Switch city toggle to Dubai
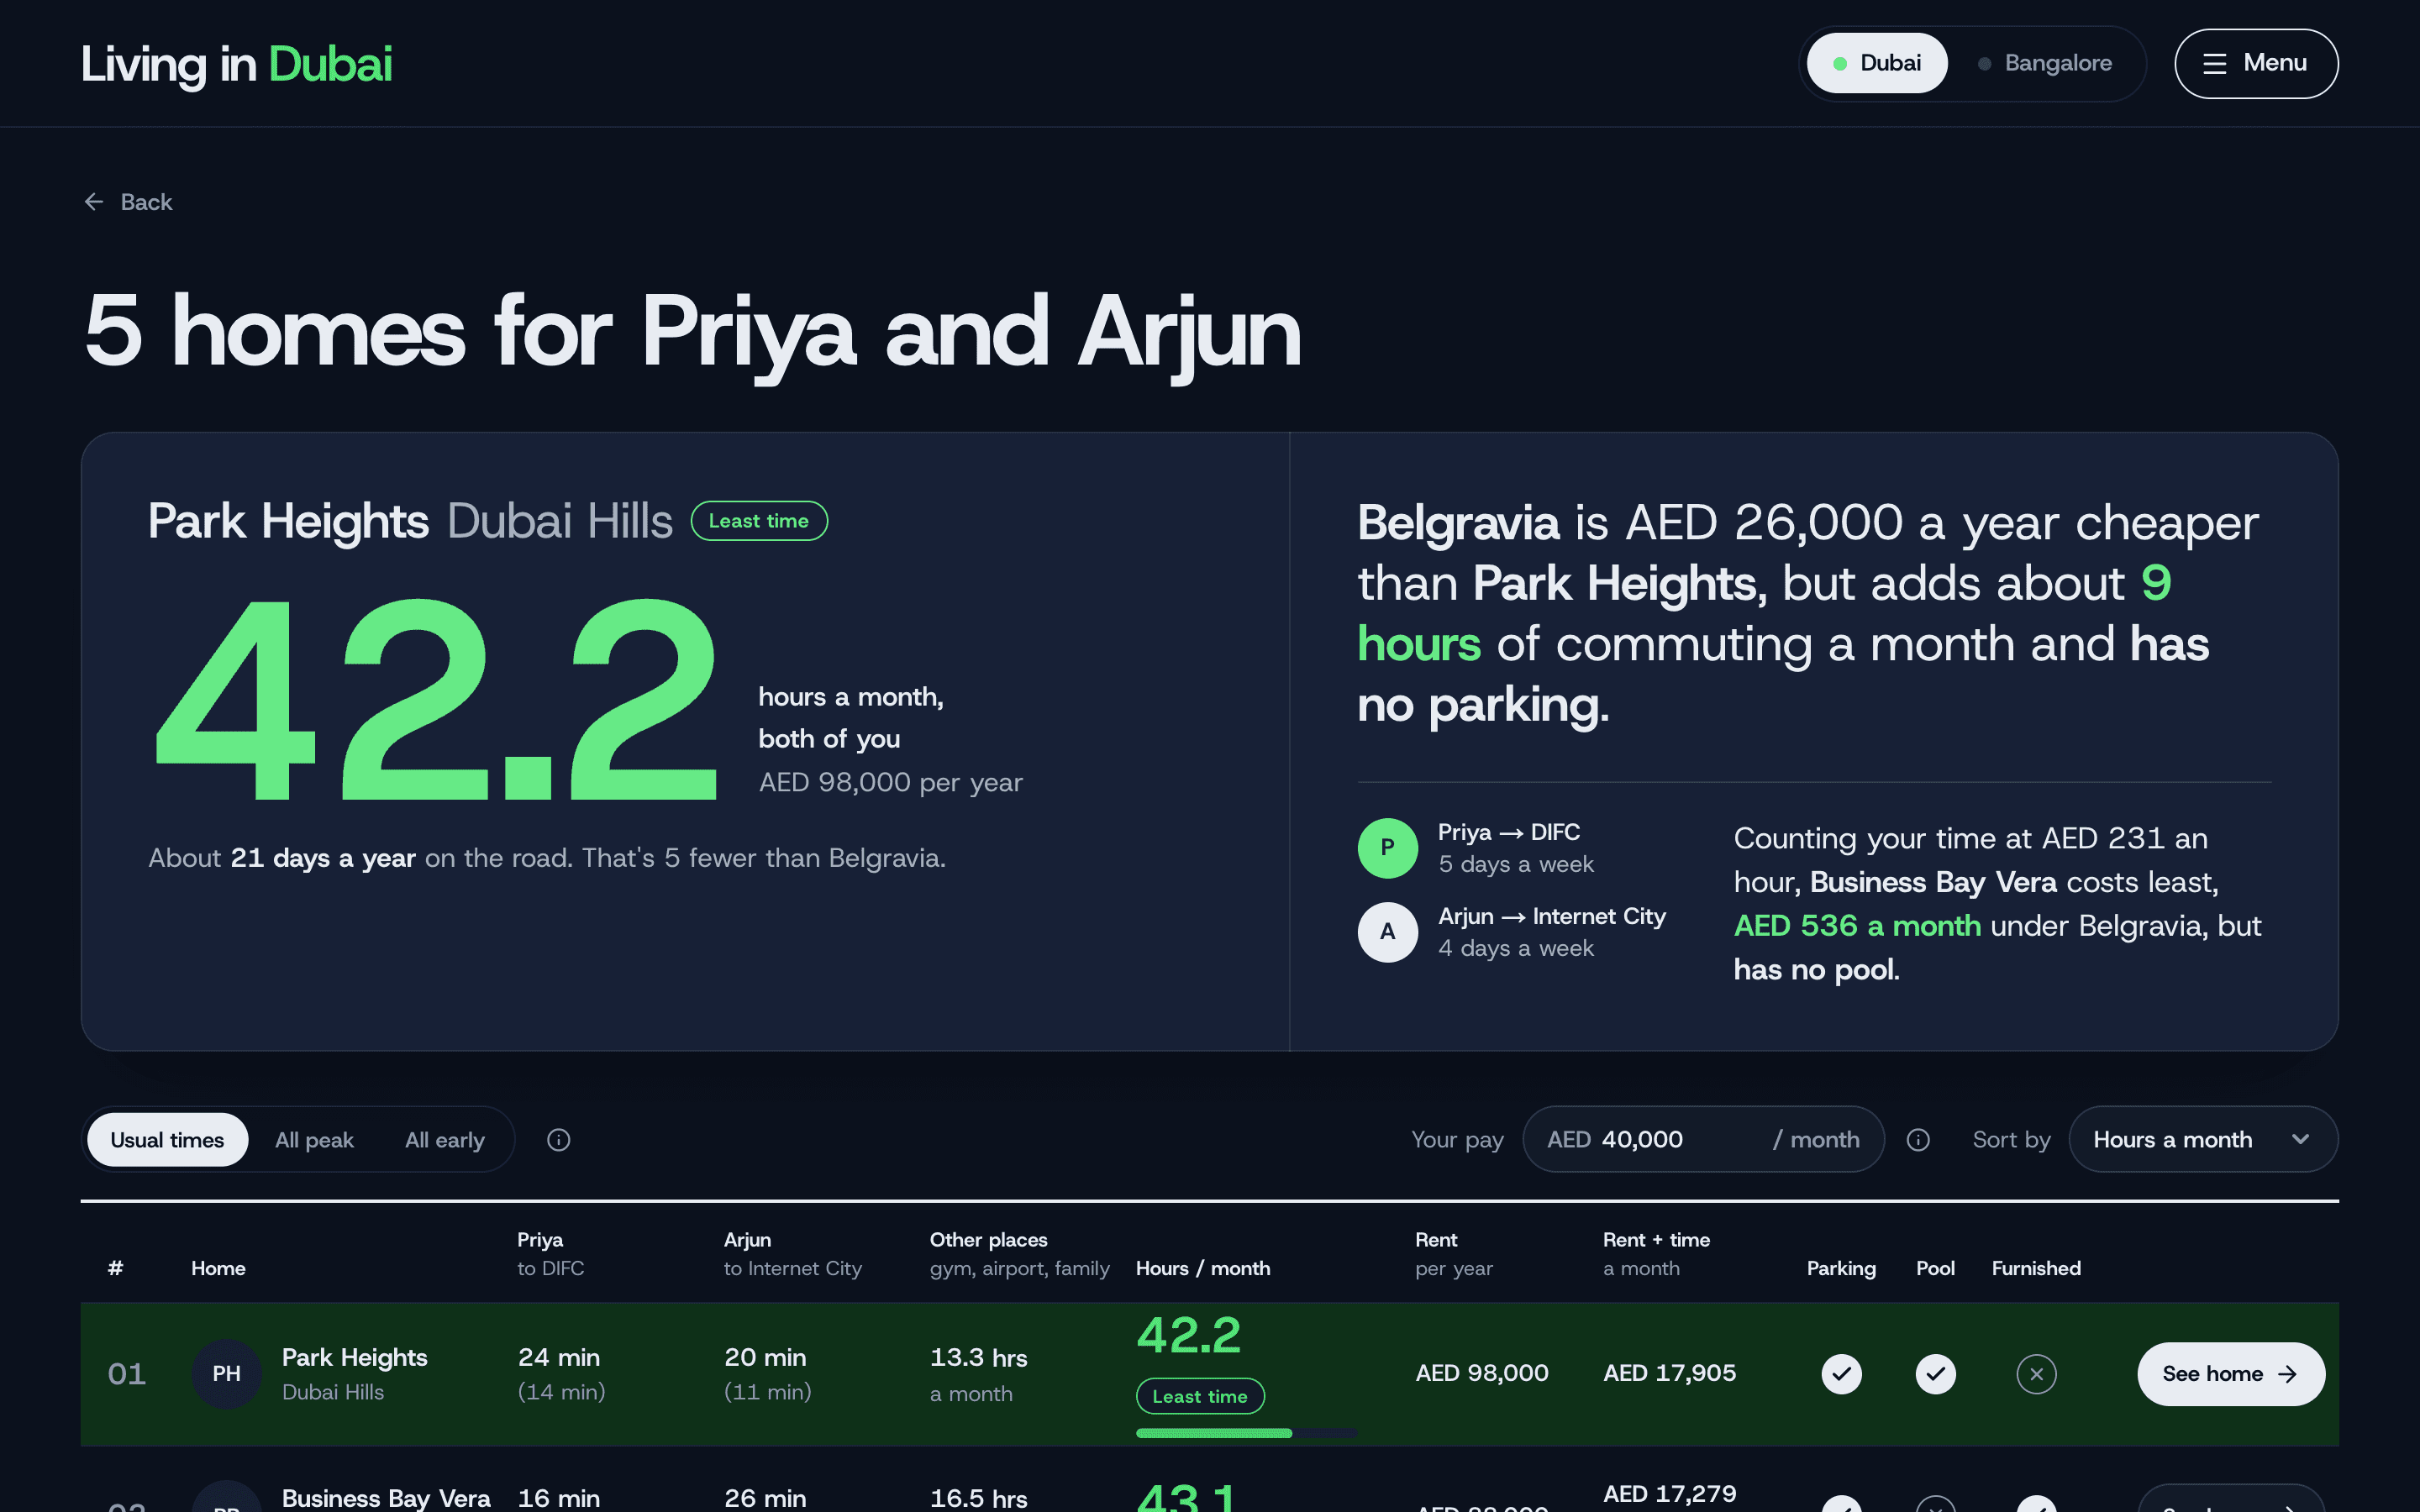2420x1512 pixels. point(1876,63)
